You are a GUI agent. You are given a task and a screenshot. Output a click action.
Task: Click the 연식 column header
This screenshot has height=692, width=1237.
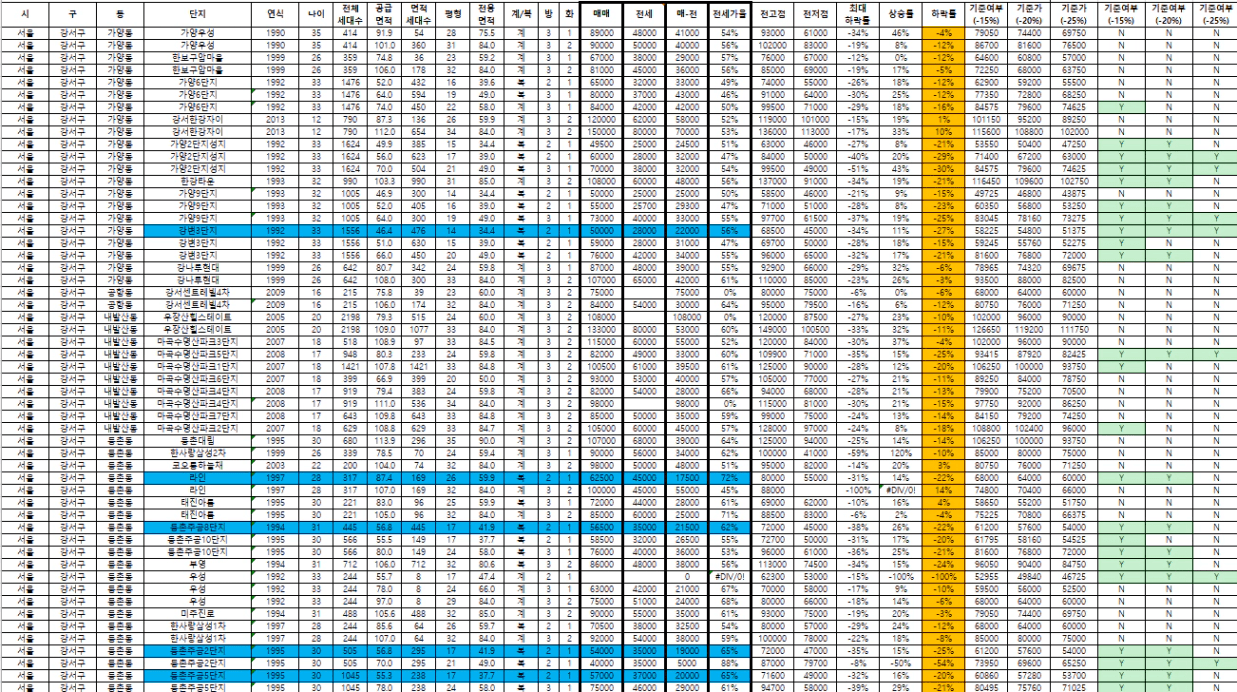click(277, 15)
